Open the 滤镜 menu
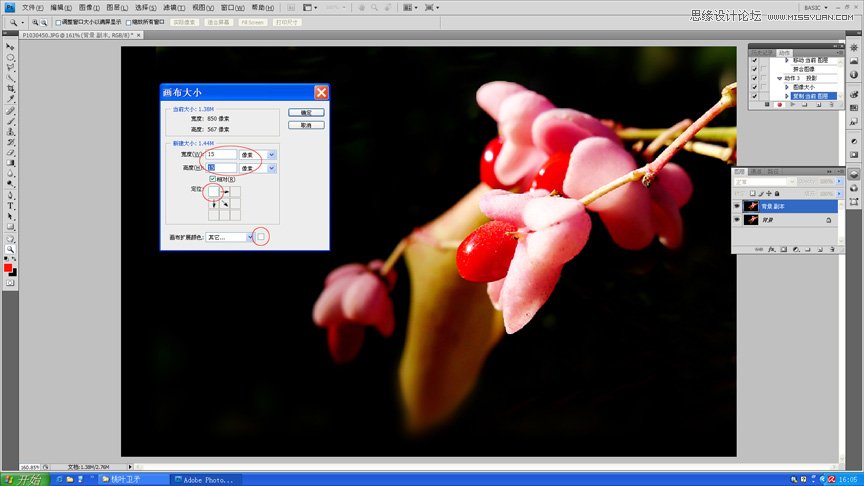This screenshot has height=486, width=864. (x=174, y=8)
